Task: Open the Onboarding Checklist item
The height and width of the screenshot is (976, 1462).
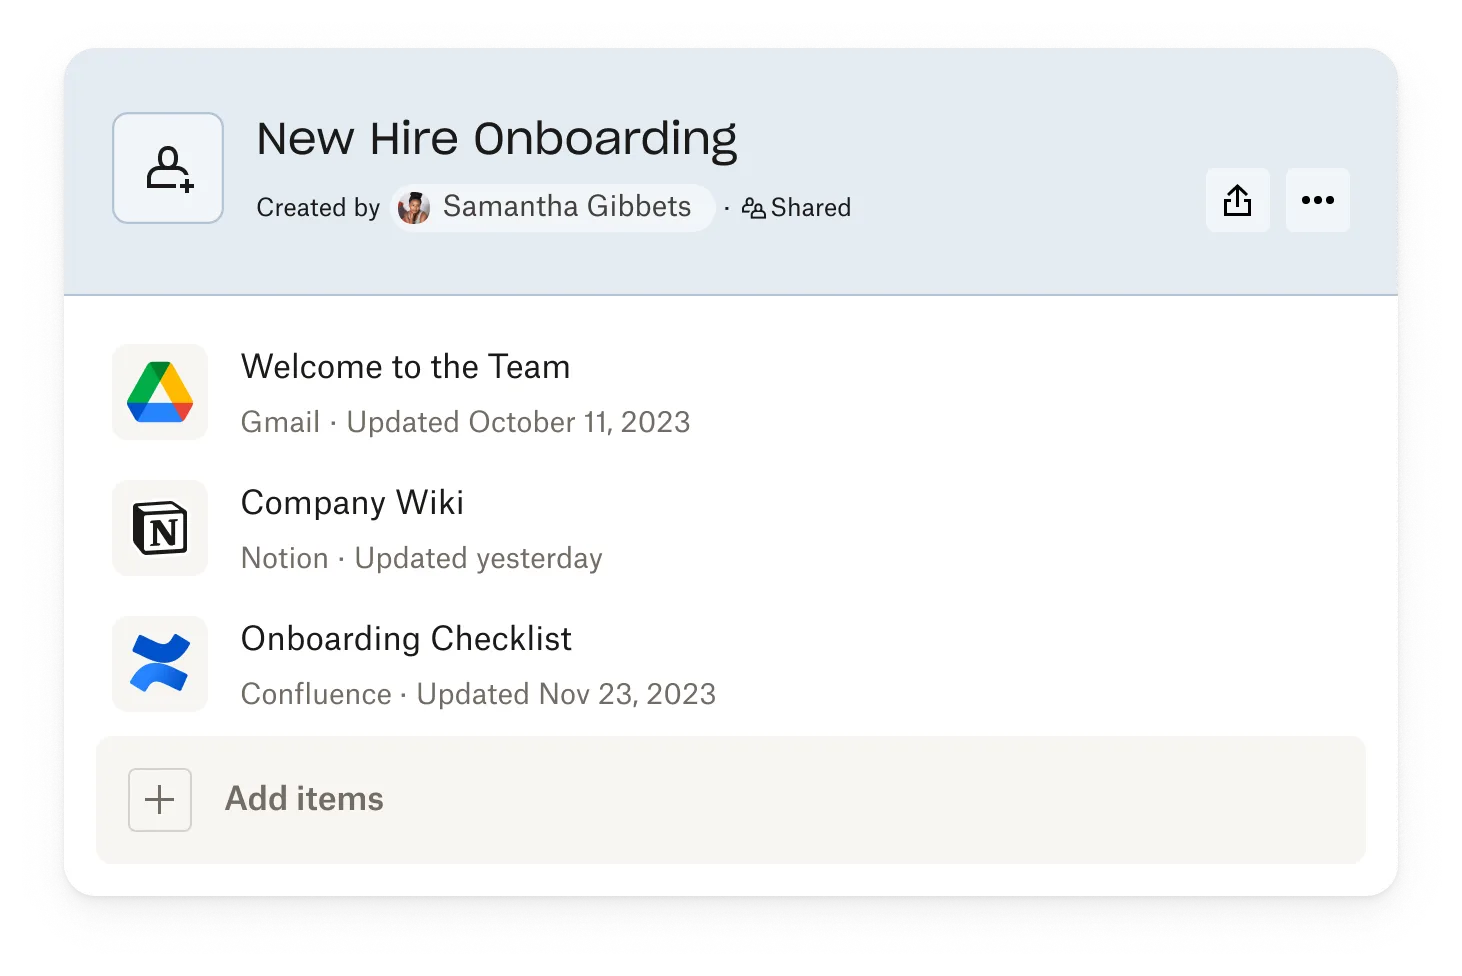Action: [406, 639]
